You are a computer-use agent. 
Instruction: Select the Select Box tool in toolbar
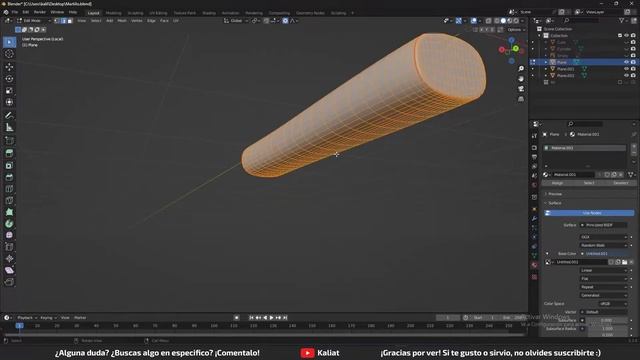(9, 42)
